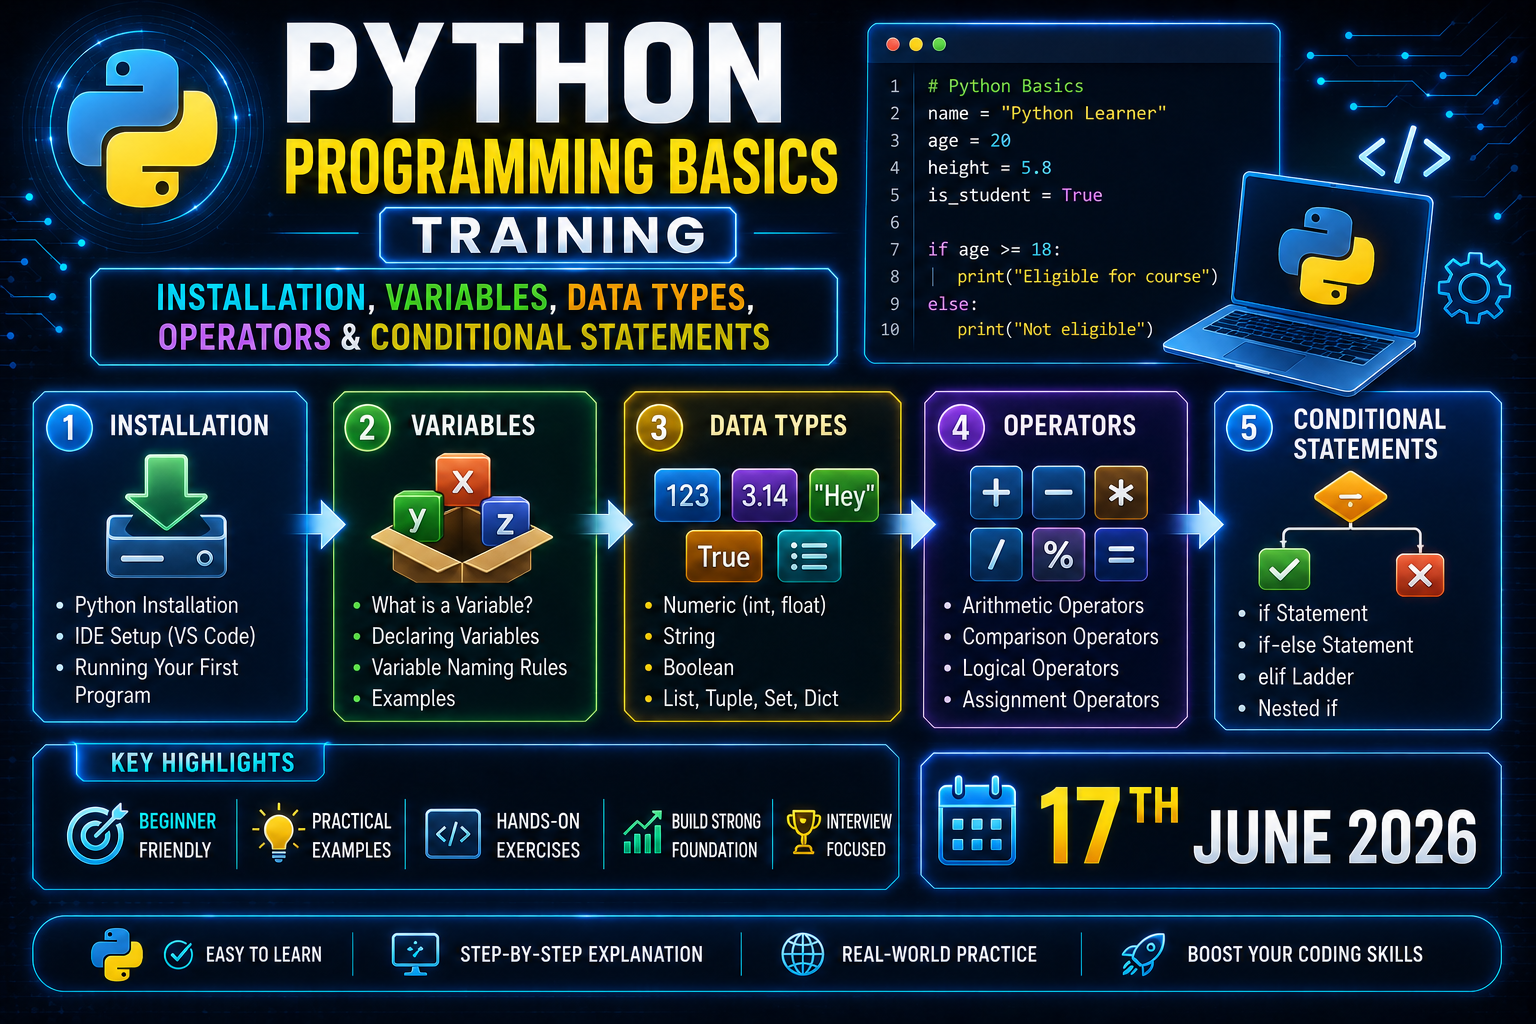Click the monitor icon beside Step-by-Step Explanation
1536x1024 pixels.
coord(415,954)
